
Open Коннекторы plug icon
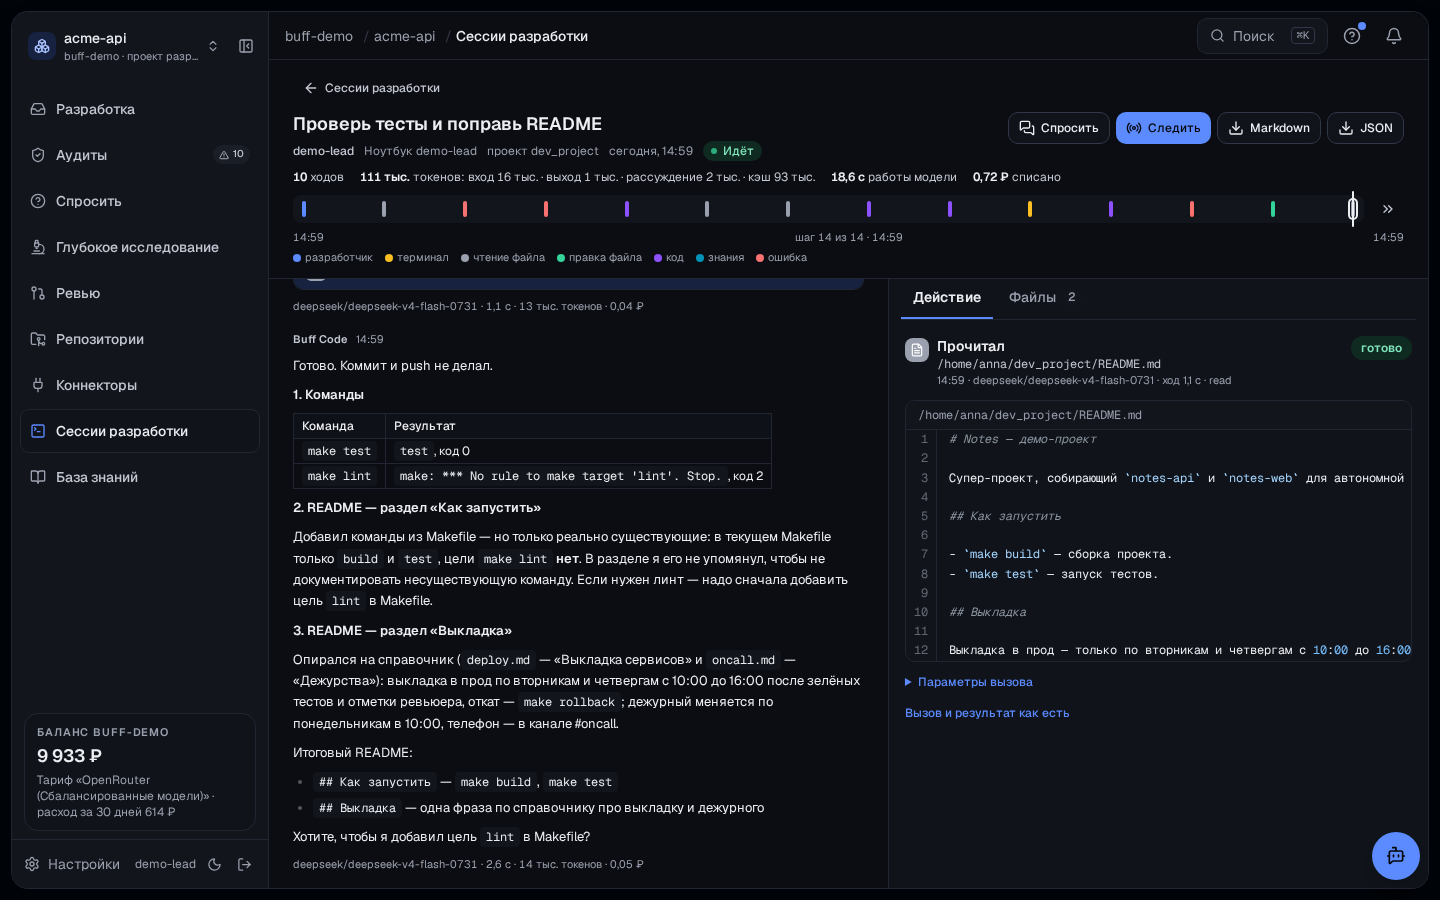pos(38,385)
